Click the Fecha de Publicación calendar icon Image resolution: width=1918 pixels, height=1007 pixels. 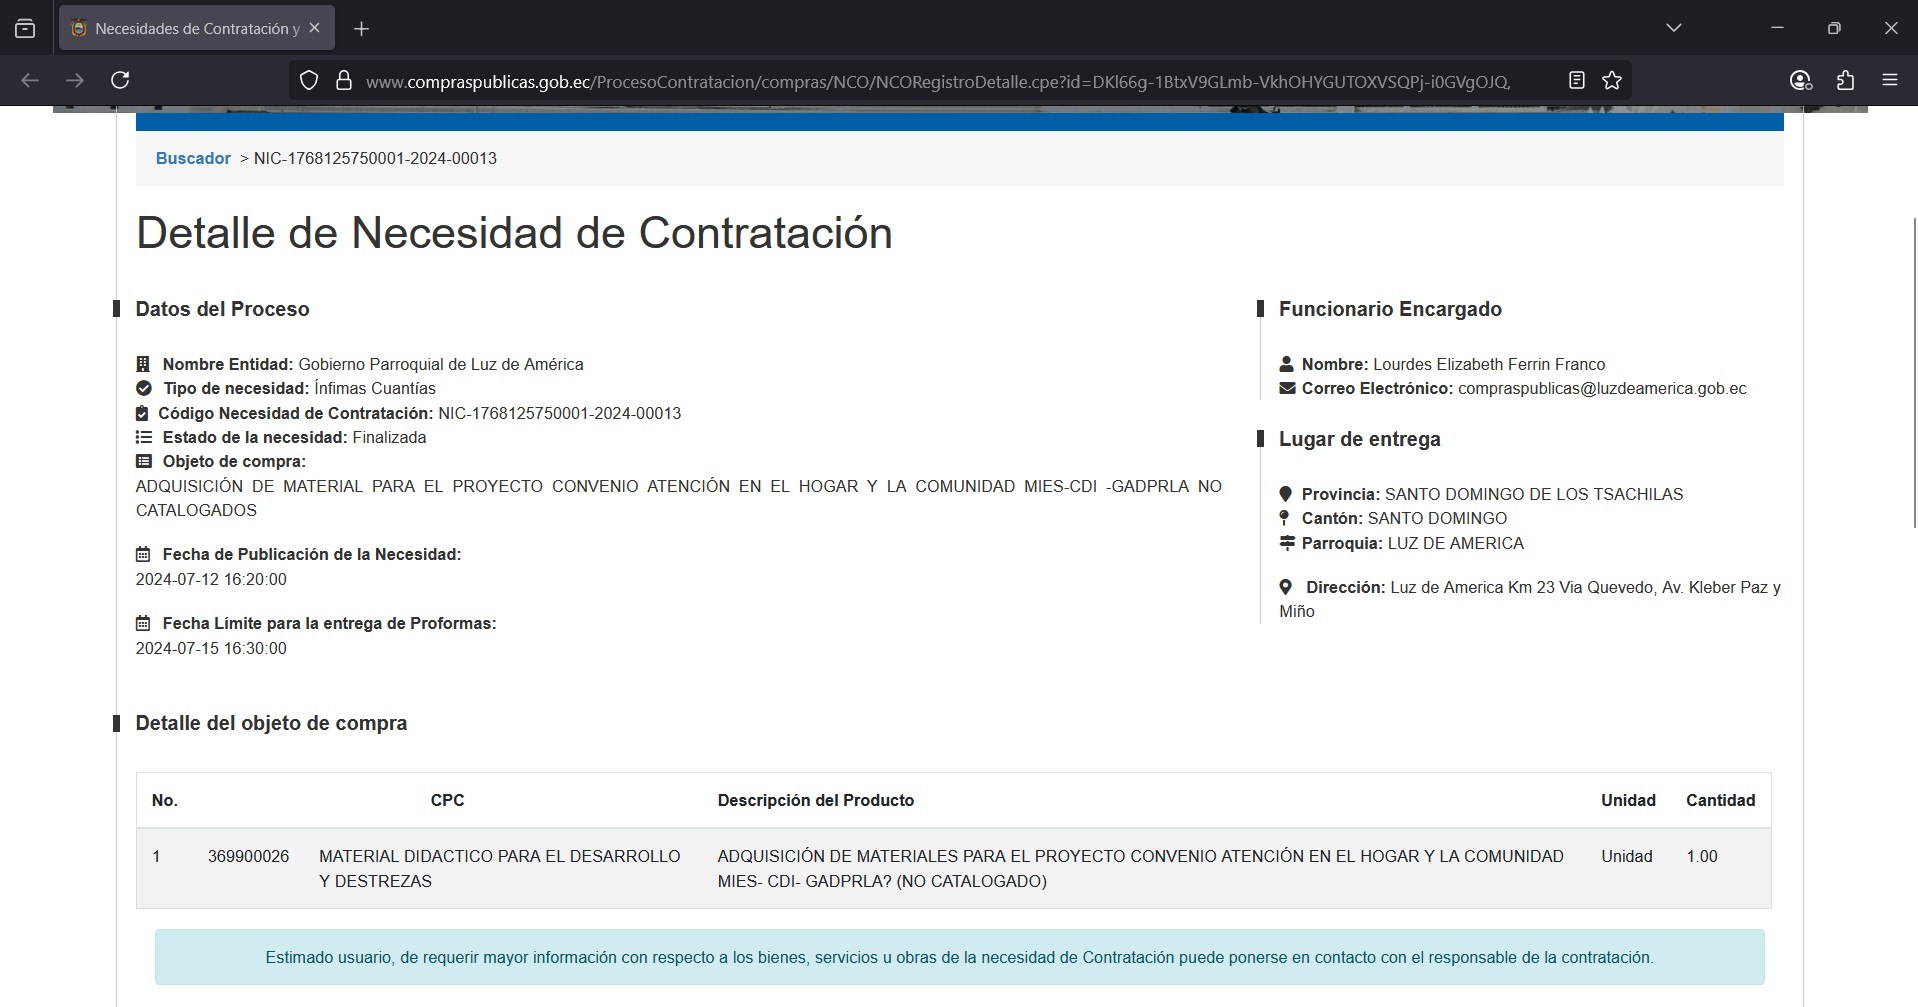coord(143,554)
